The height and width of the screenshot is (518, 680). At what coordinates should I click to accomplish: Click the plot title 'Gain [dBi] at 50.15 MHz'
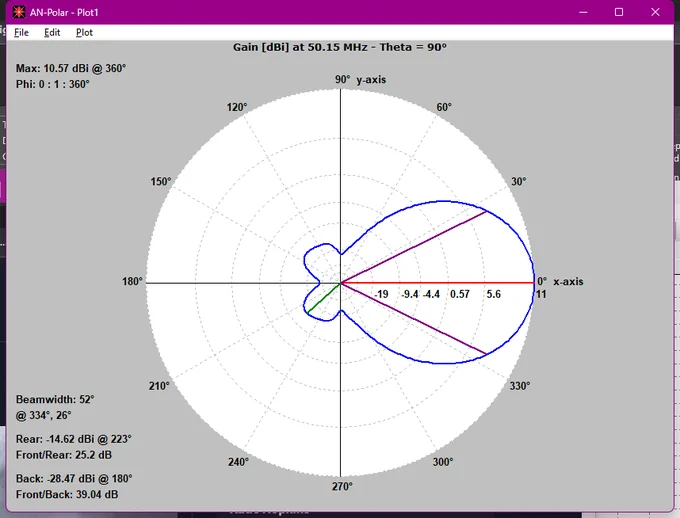click(302, 47)
